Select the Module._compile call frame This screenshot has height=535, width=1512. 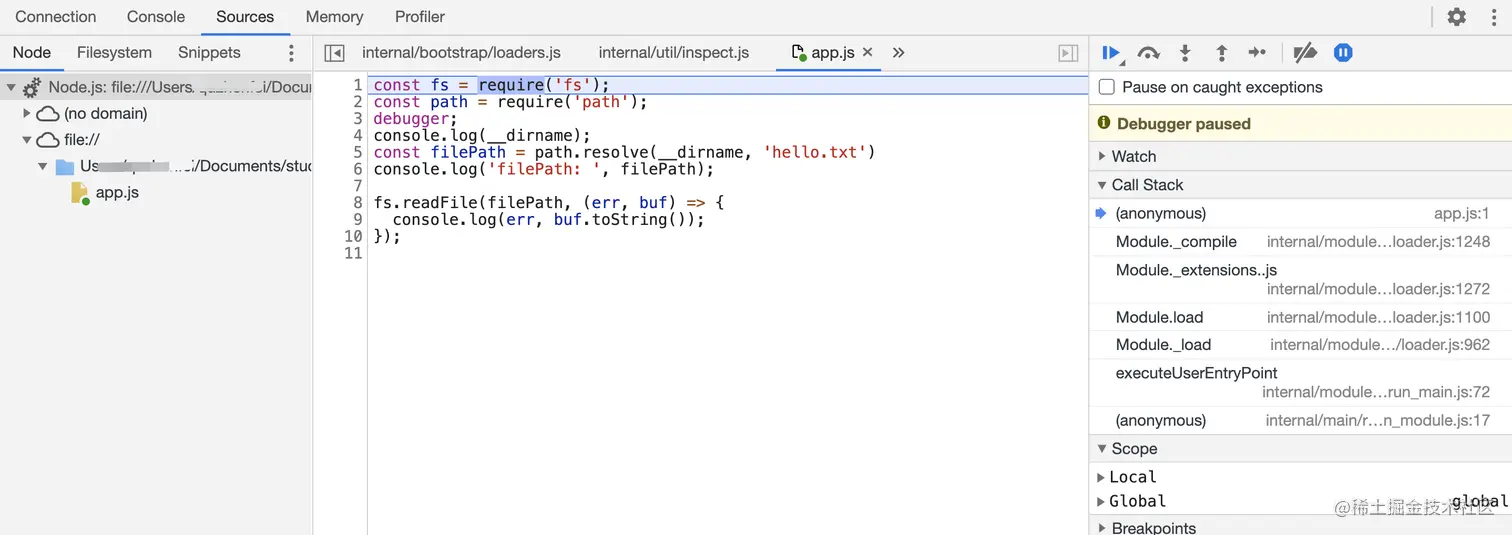pyautogui.click(x=1300, y=242)
